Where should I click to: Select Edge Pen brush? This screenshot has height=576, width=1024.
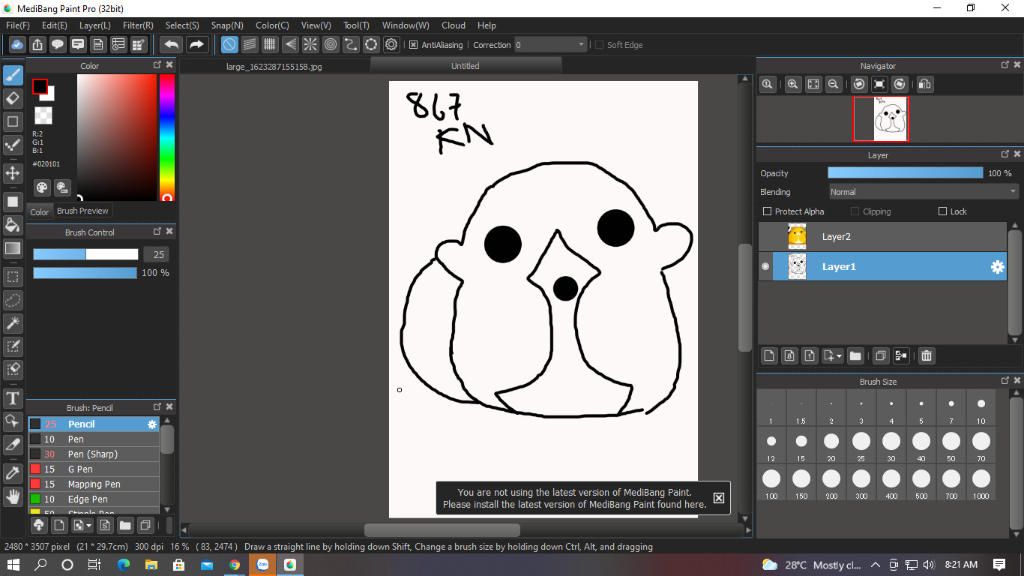94,499
